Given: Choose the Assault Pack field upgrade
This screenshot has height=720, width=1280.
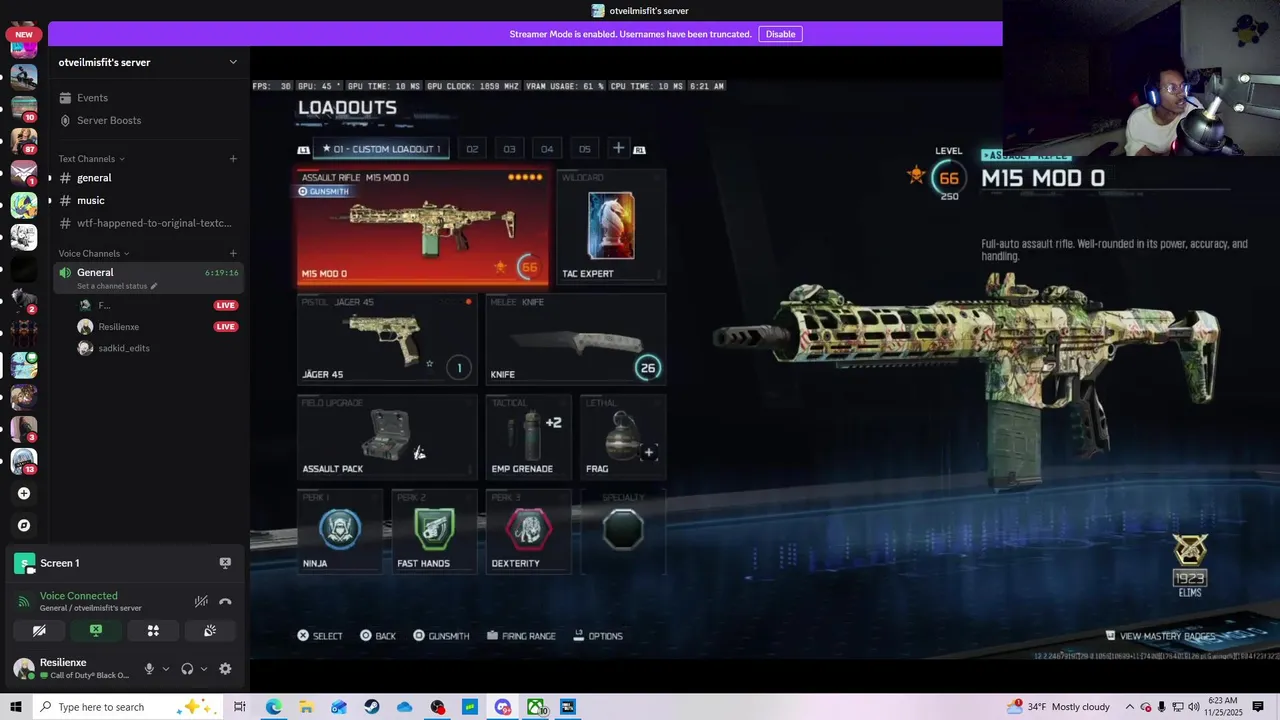Looking at the screenshot, I should 387,436.
